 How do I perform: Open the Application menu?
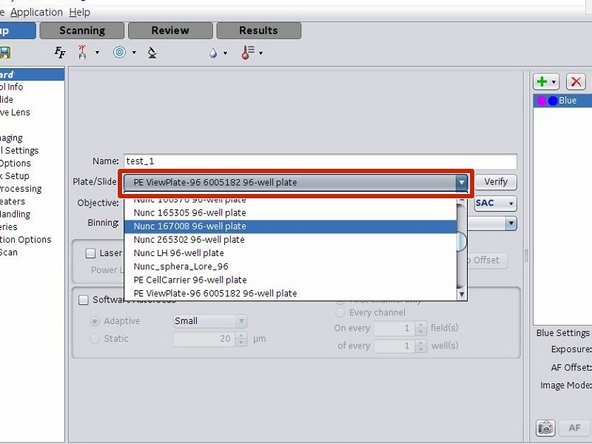37,12
